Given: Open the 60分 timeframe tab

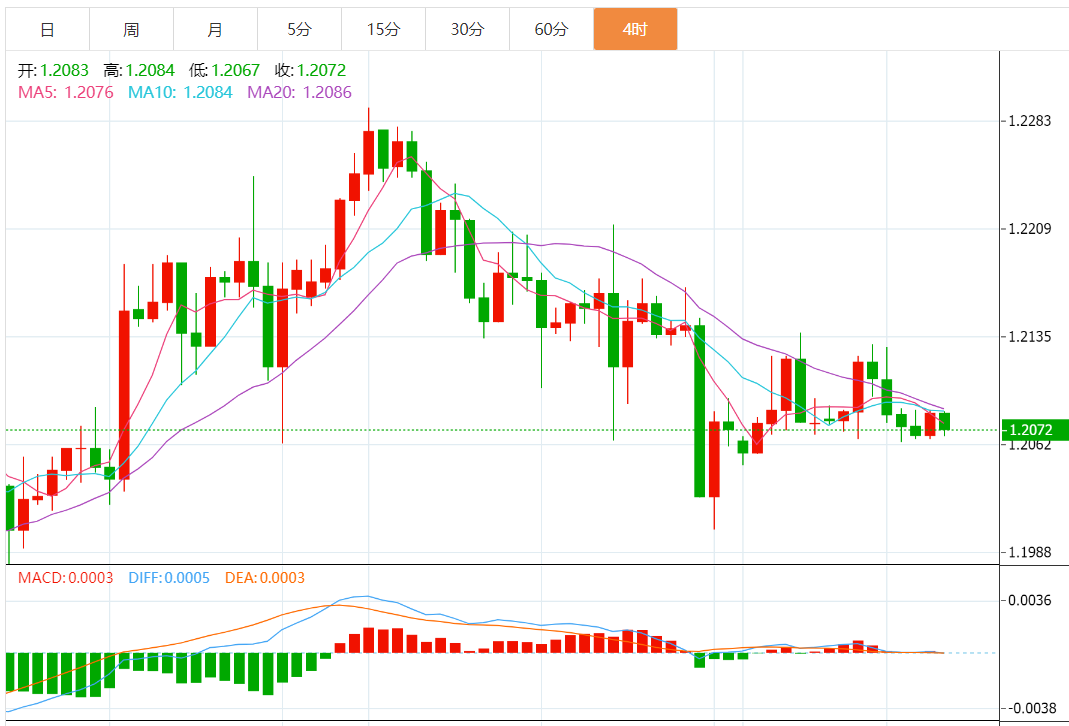Looking at the screenshot, I should [551, 29].
